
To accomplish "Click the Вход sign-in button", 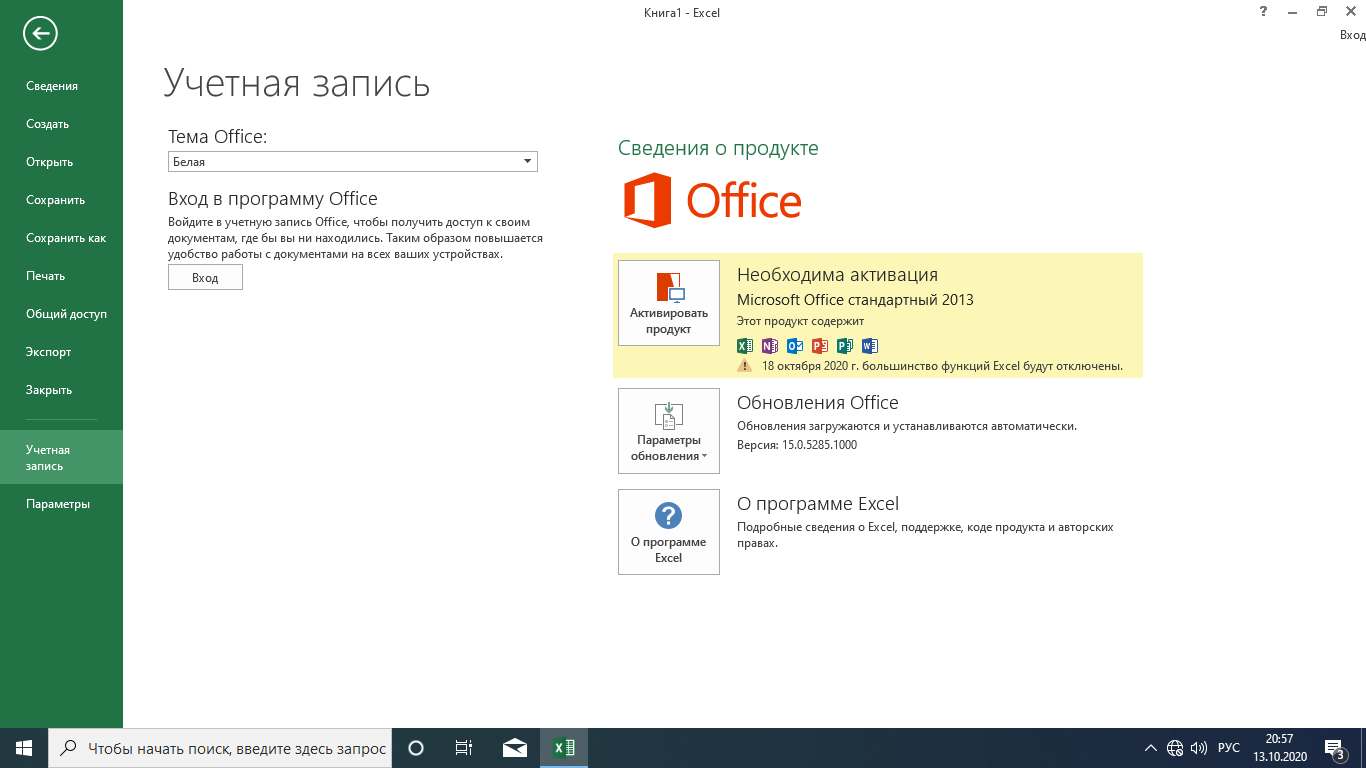I will pyautogui.click(x=205, y=277).
